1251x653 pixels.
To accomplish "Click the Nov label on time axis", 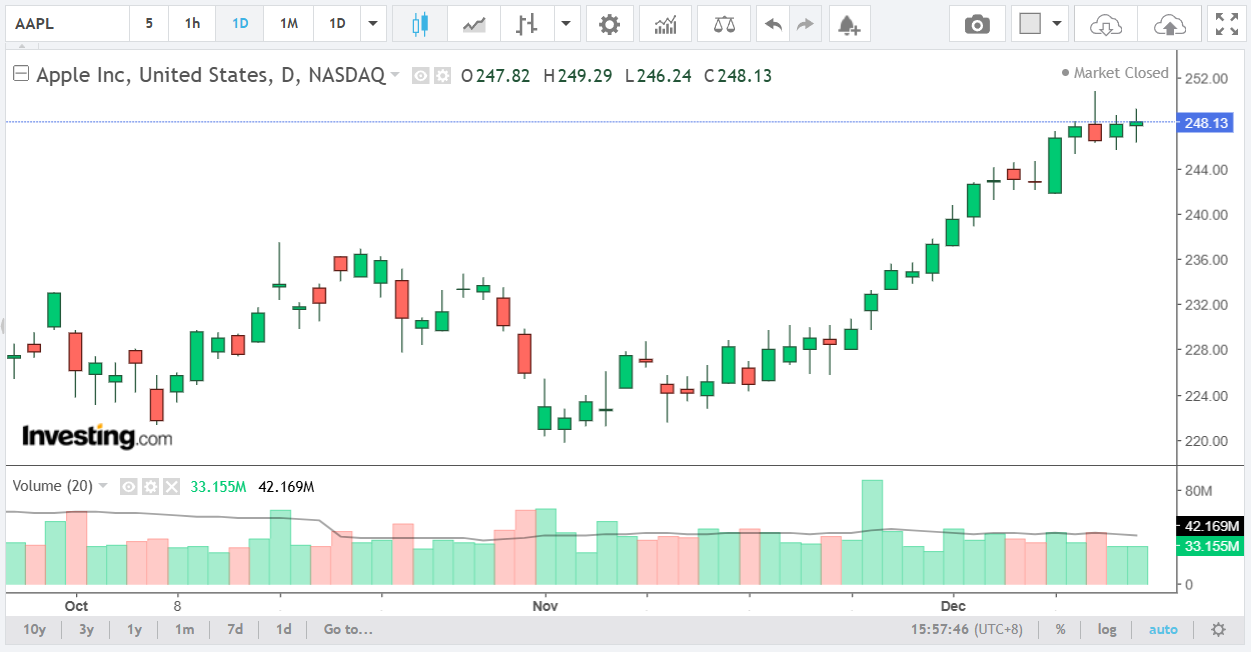I will point(545,606).
